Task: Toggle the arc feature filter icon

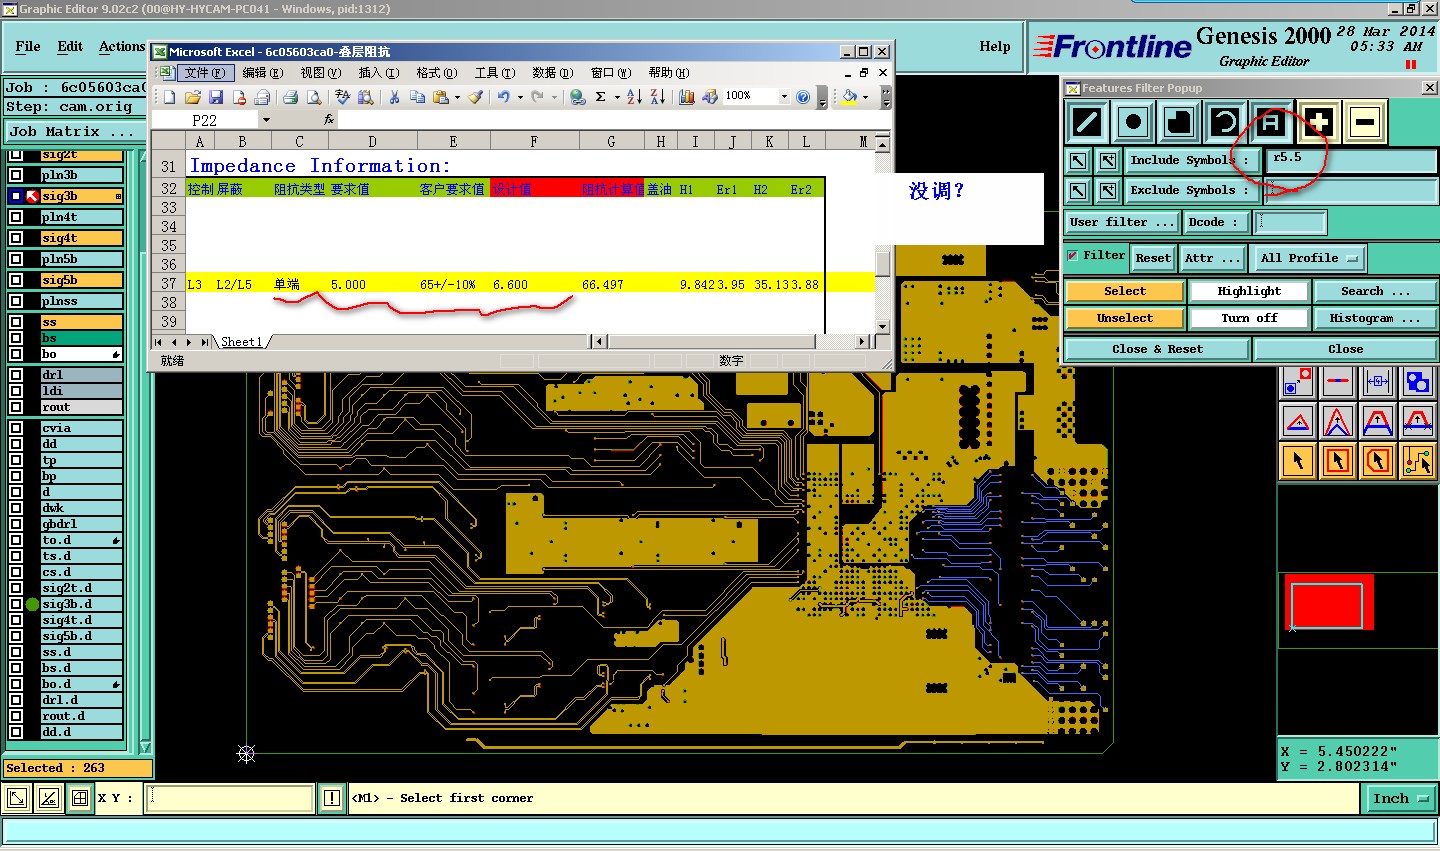Action: 1225,123
